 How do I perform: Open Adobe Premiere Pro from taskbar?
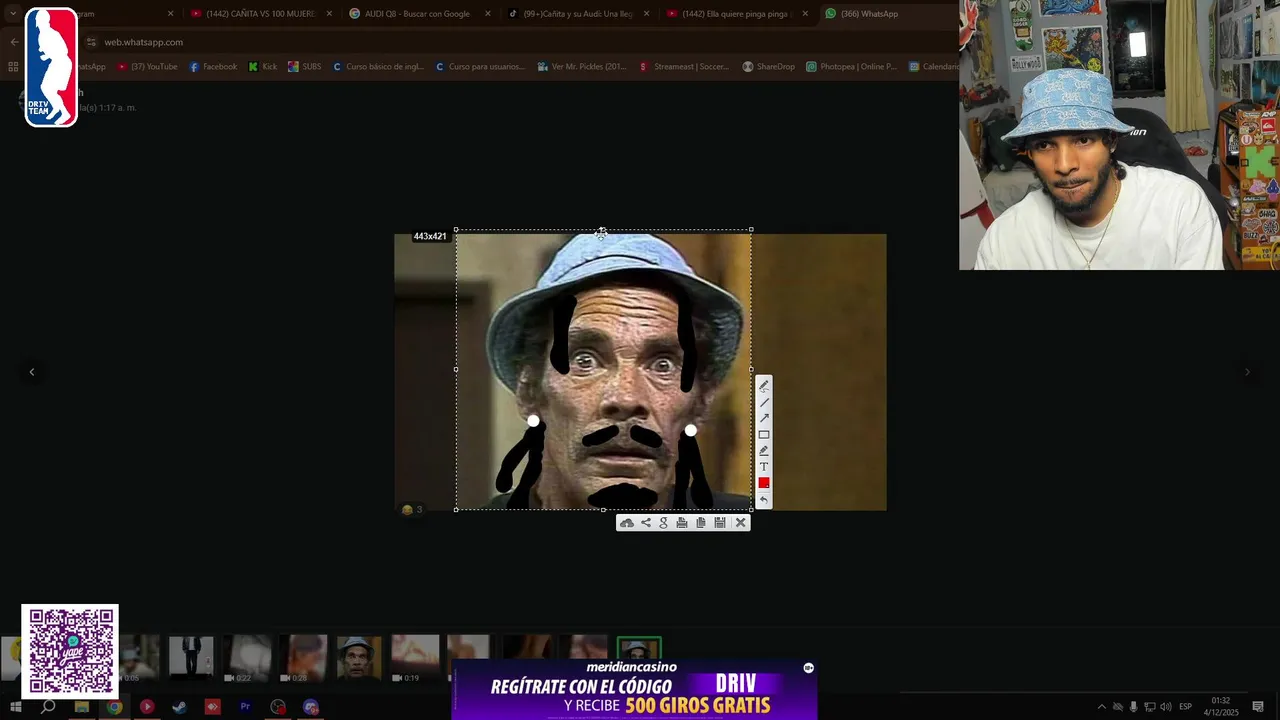point(245,707)
